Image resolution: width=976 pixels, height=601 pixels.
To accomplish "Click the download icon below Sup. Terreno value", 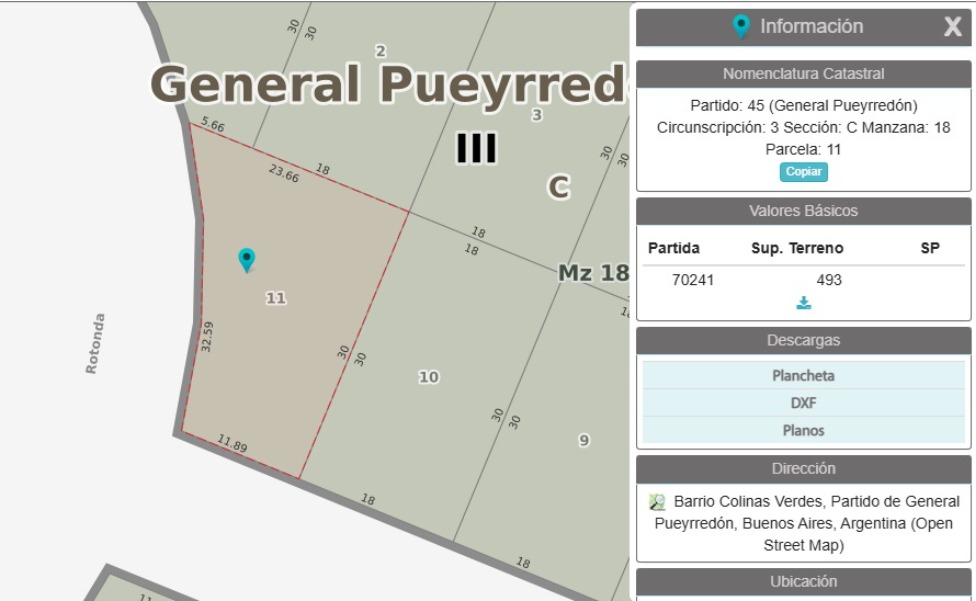I will click(x=803, y=303).
